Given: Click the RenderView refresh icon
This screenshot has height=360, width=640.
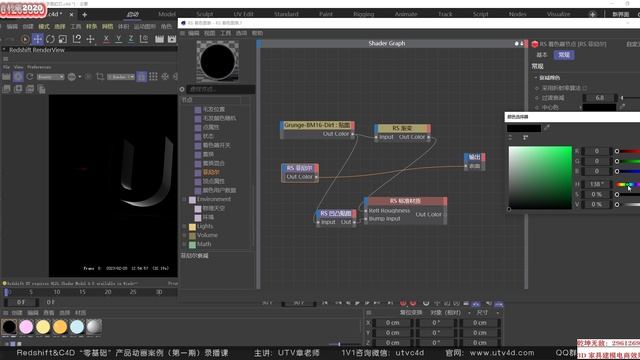Looking at the screenshot, I should 30,77.
